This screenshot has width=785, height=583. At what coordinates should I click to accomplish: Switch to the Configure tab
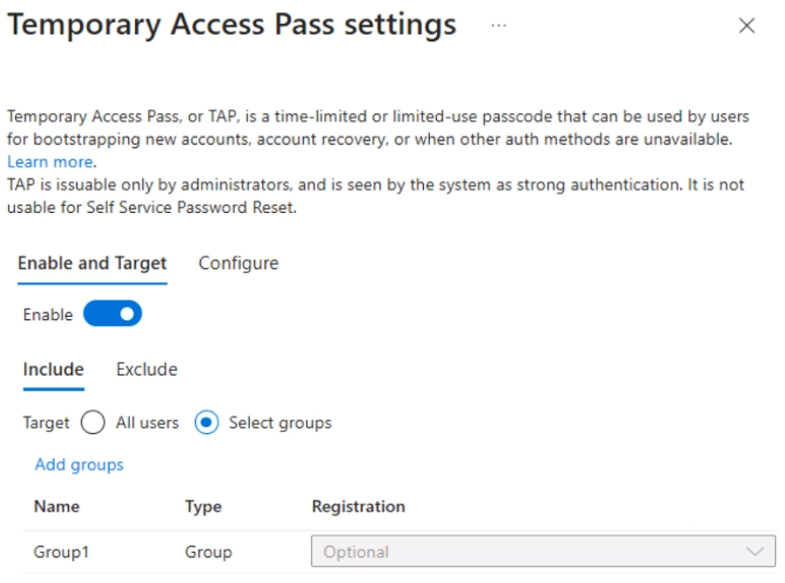238,264
